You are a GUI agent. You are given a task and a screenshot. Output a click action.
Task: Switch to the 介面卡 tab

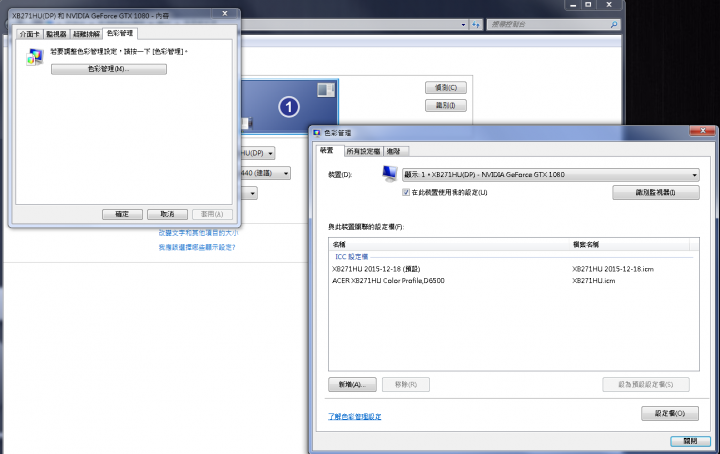(x=29, y=34)
